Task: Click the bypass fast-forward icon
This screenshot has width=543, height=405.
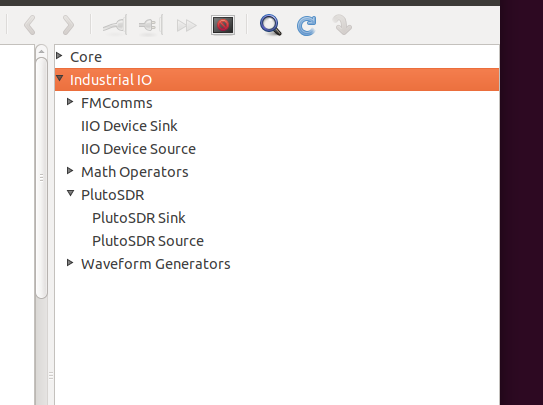Action: point(187,25)
